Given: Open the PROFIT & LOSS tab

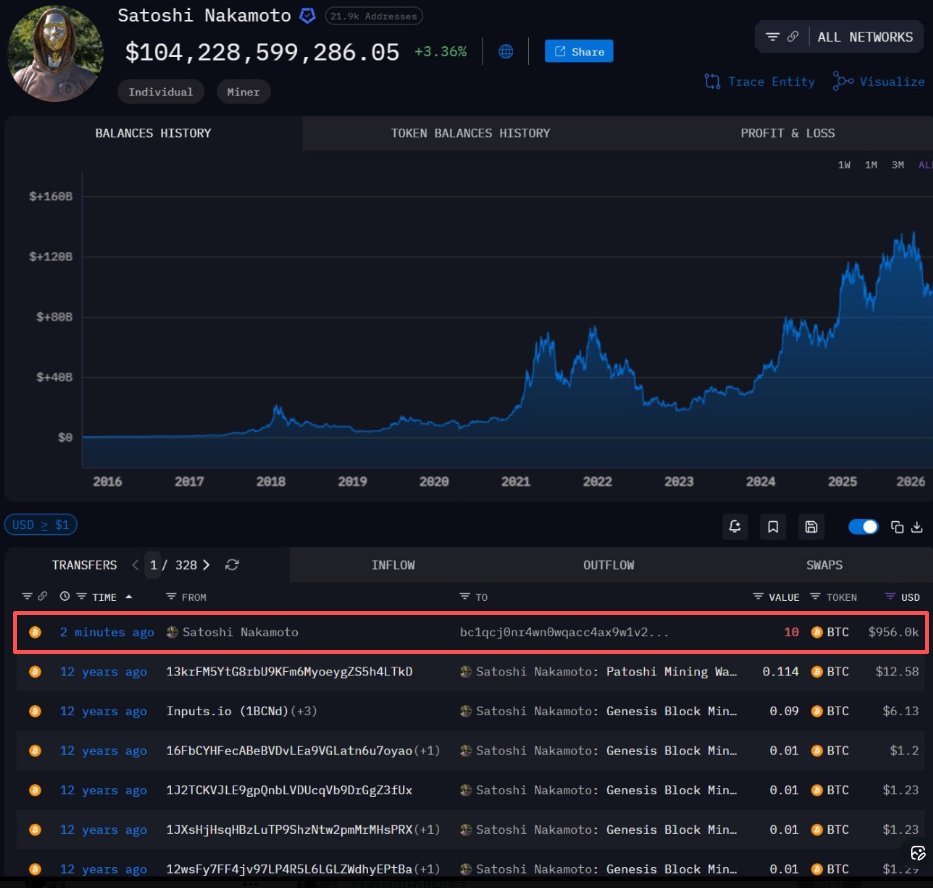Looking at the screenshot, I should click(787, 133).
